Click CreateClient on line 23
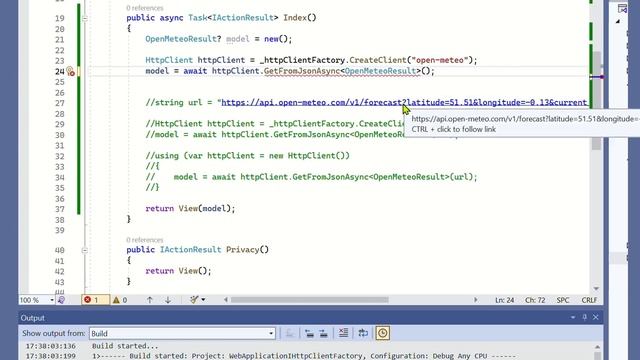 pos(378,60)
